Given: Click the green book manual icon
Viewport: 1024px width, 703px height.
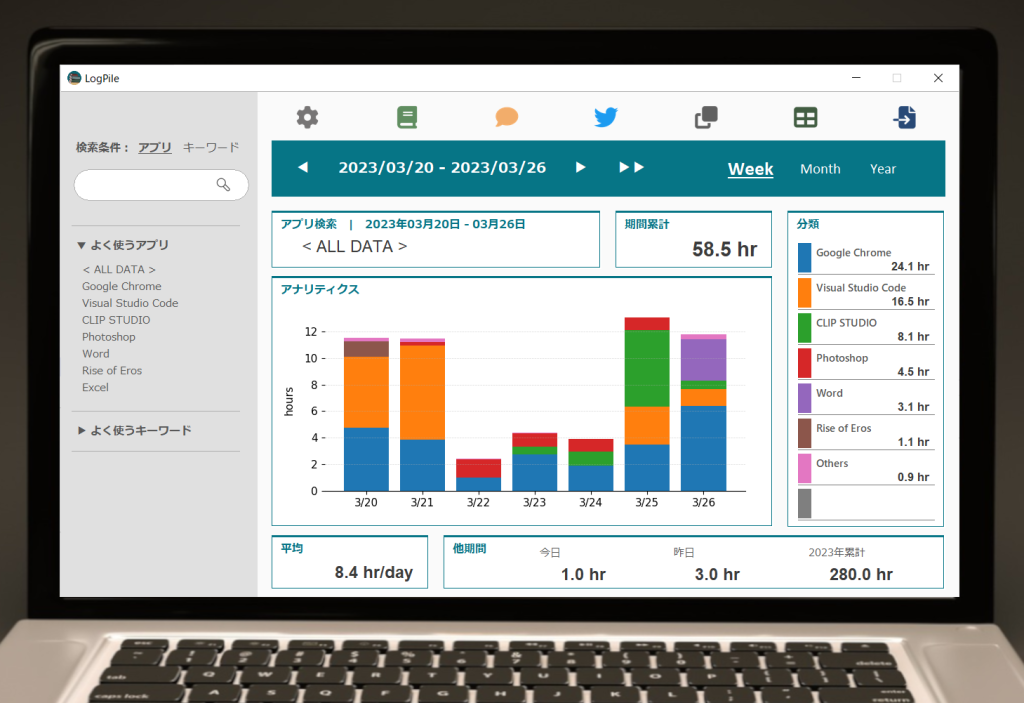Looking at the screenshot, I should coord(407,117).
